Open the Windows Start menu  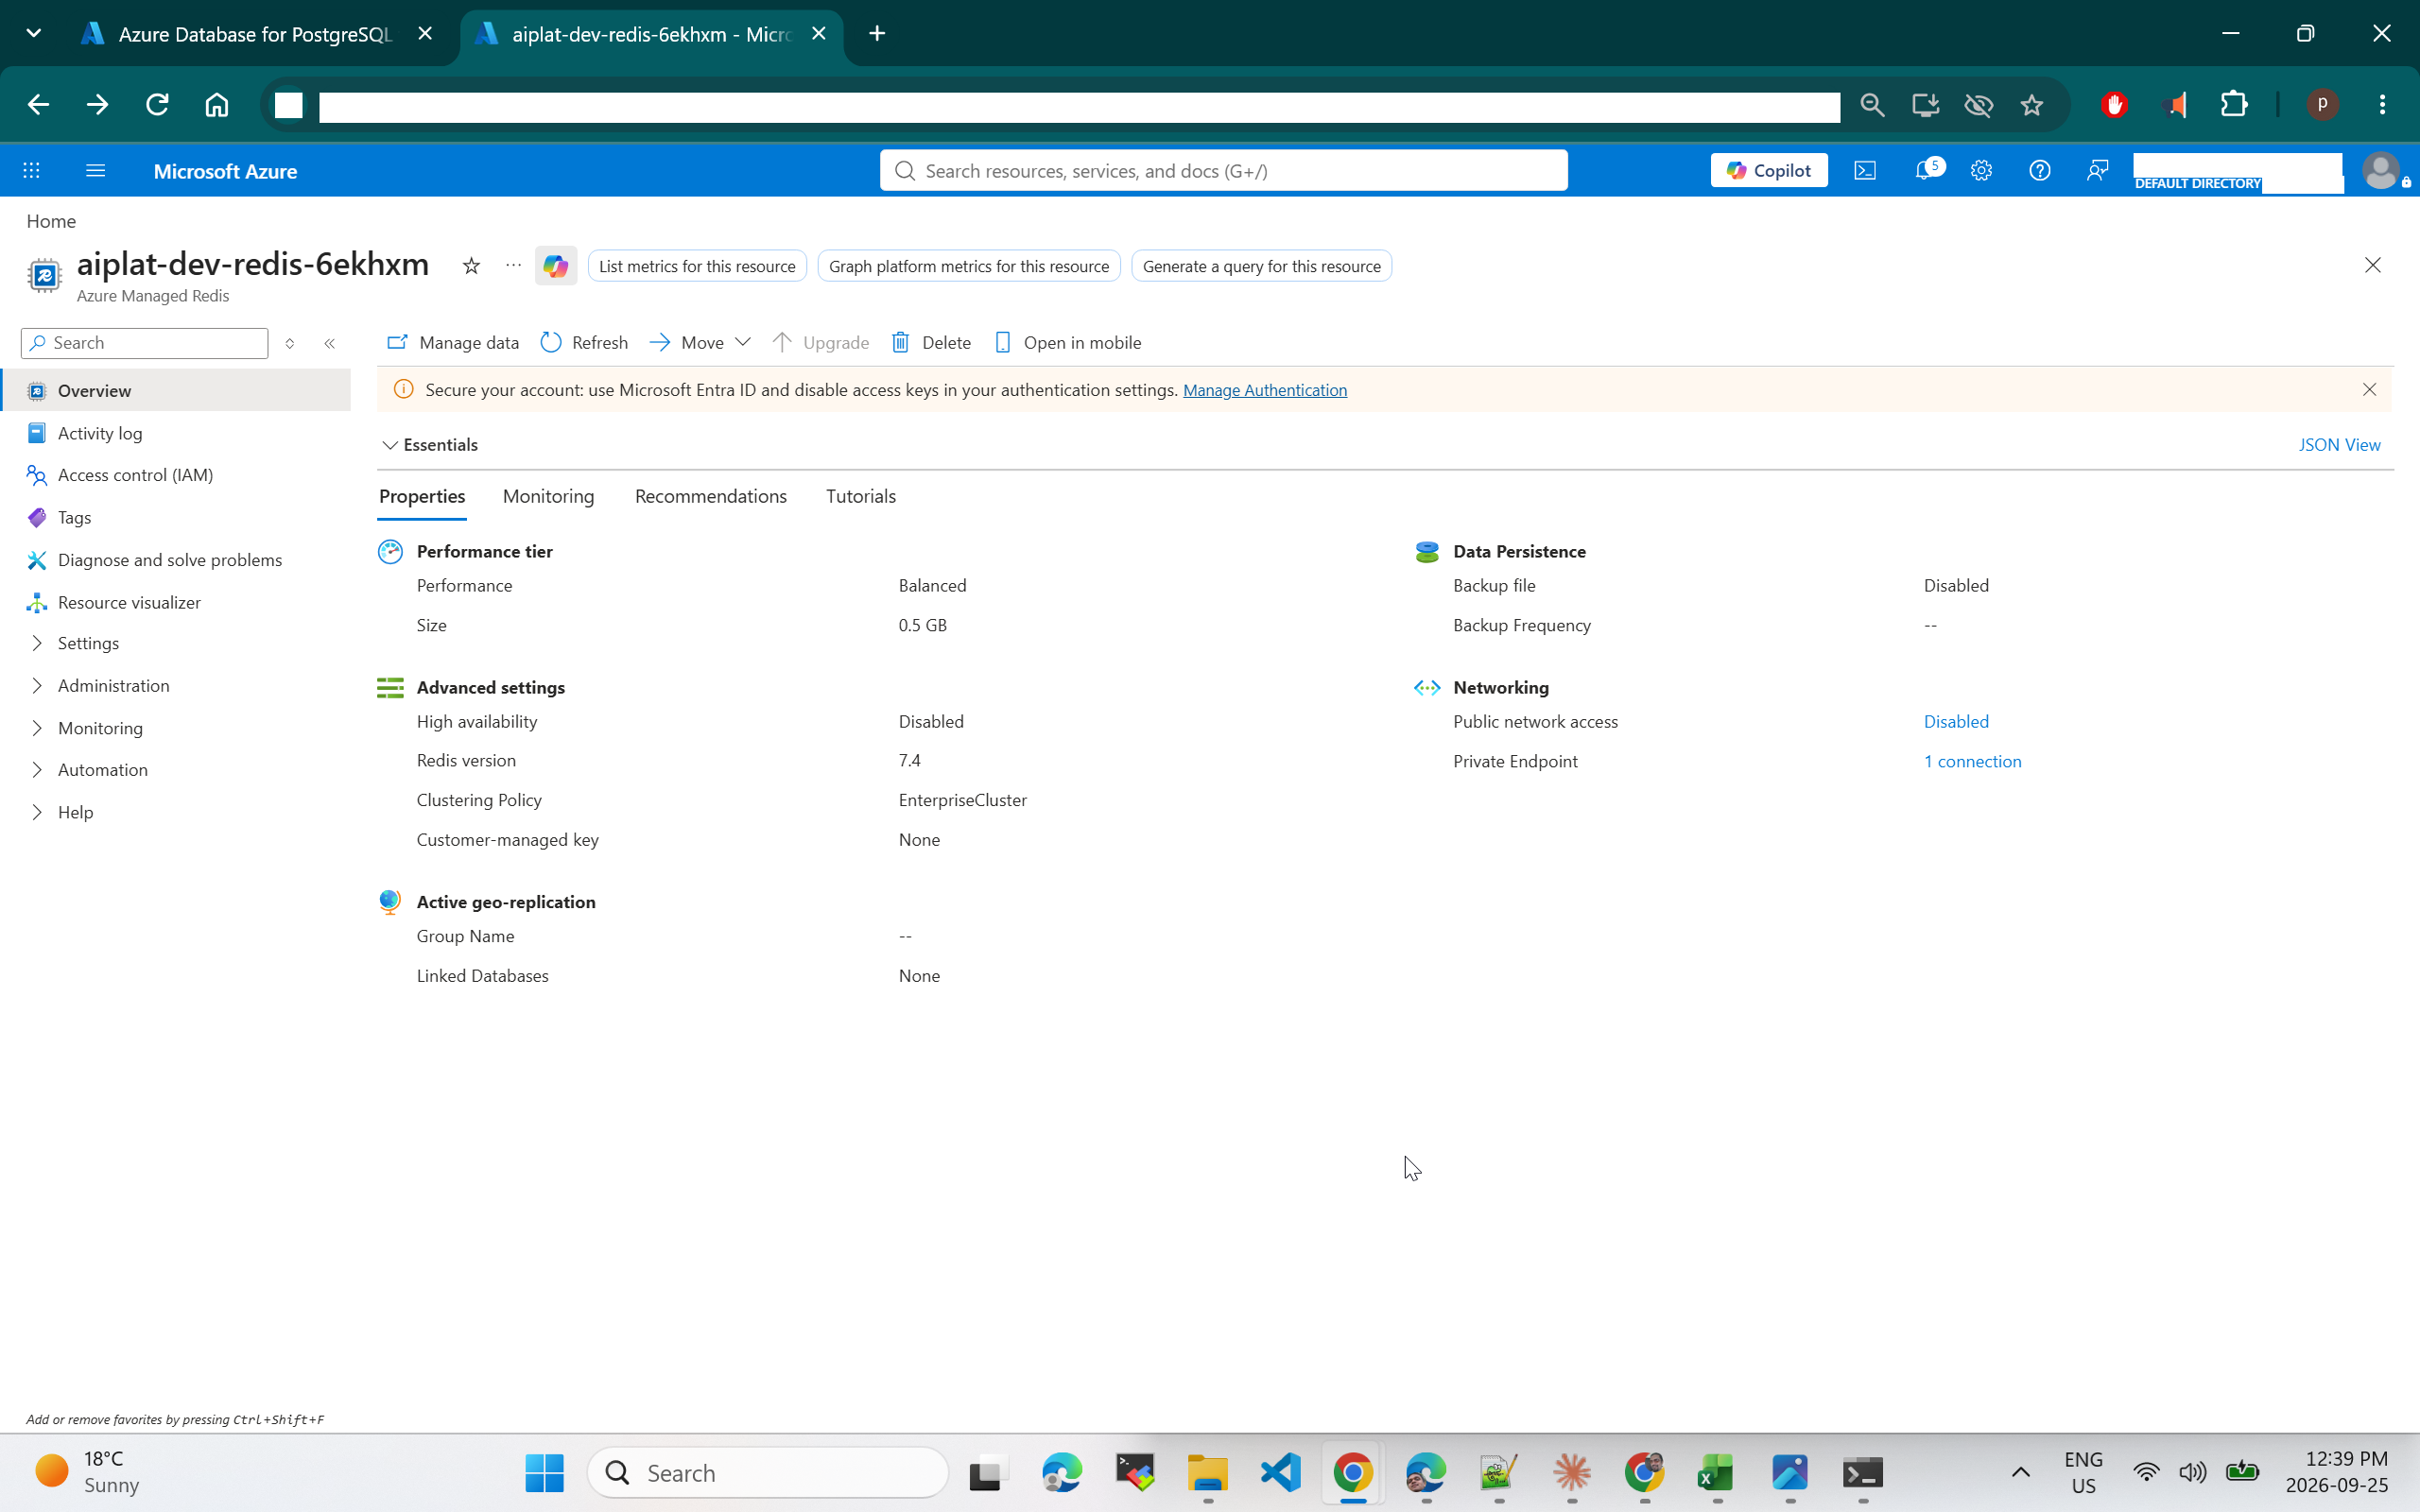point(544,1472)
